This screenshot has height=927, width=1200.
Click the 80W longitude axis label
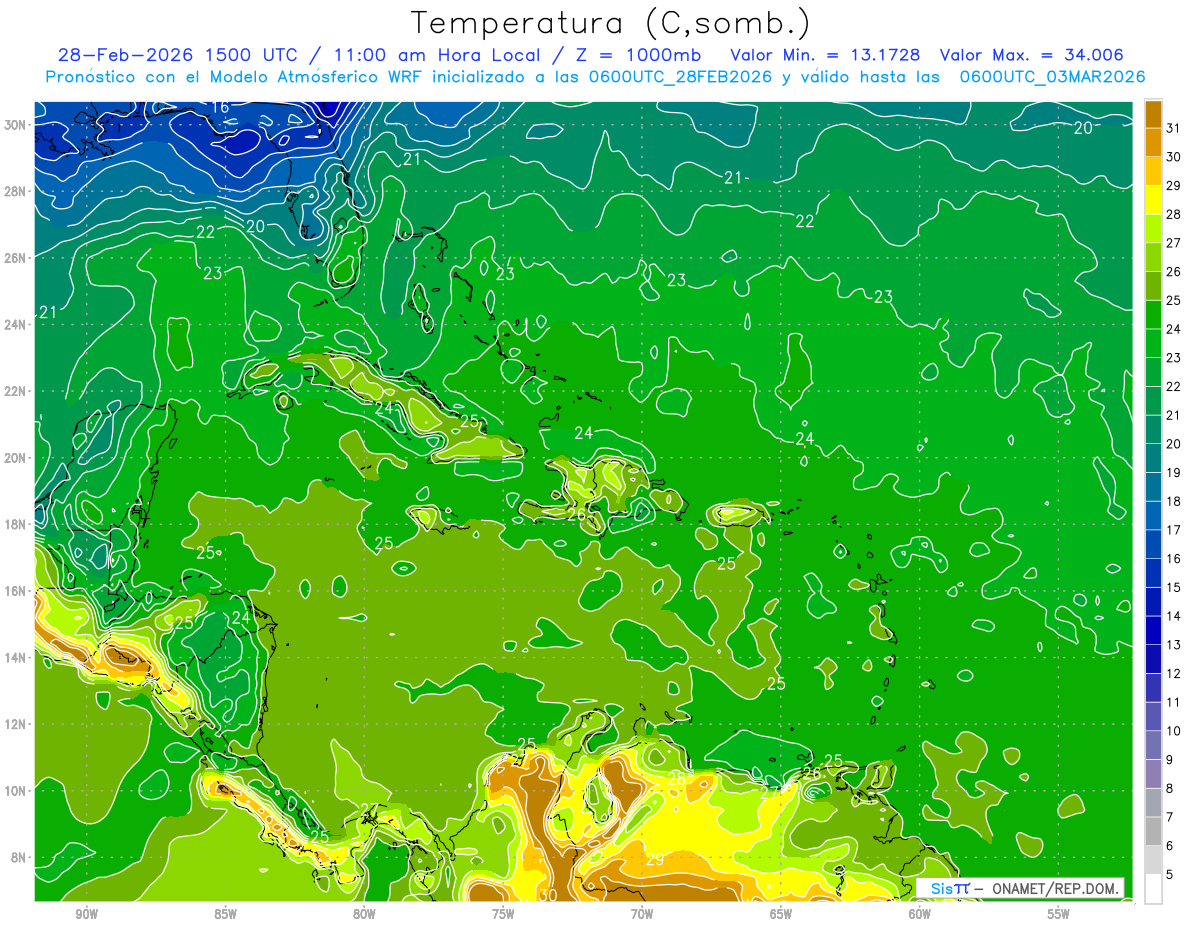(x=364, y=914)
